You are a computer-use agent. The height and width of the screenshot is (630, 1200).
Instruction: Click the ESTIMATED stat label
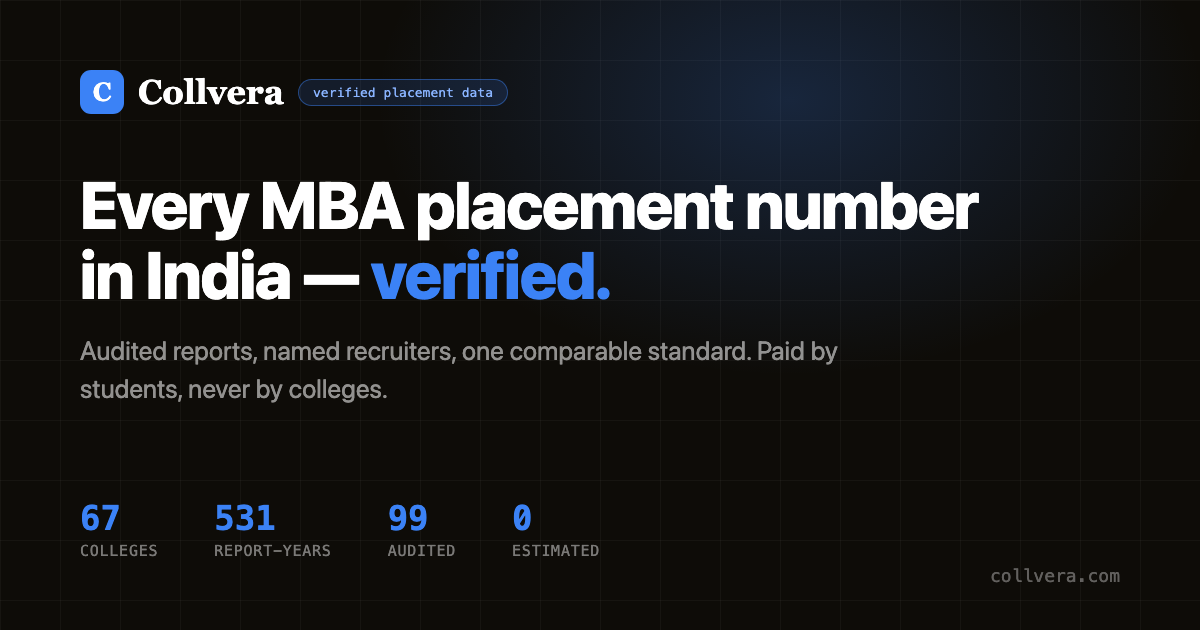(x=556, y=551)
